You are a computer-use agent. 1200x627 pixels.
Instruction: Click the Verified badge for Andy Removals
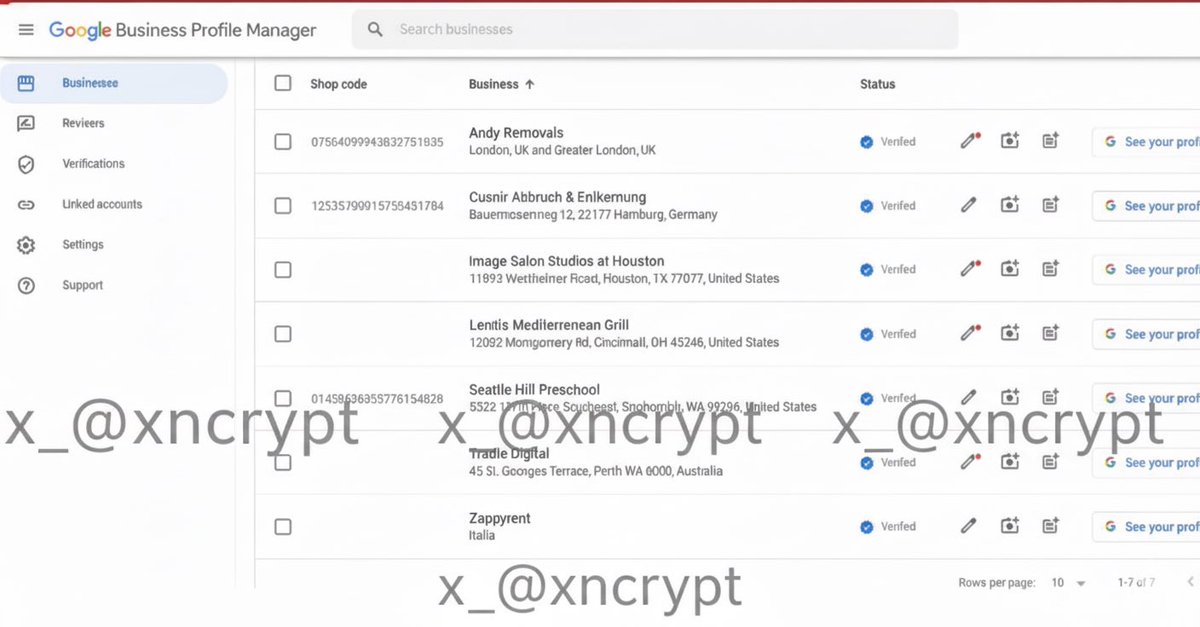click(x=888, y=142)
